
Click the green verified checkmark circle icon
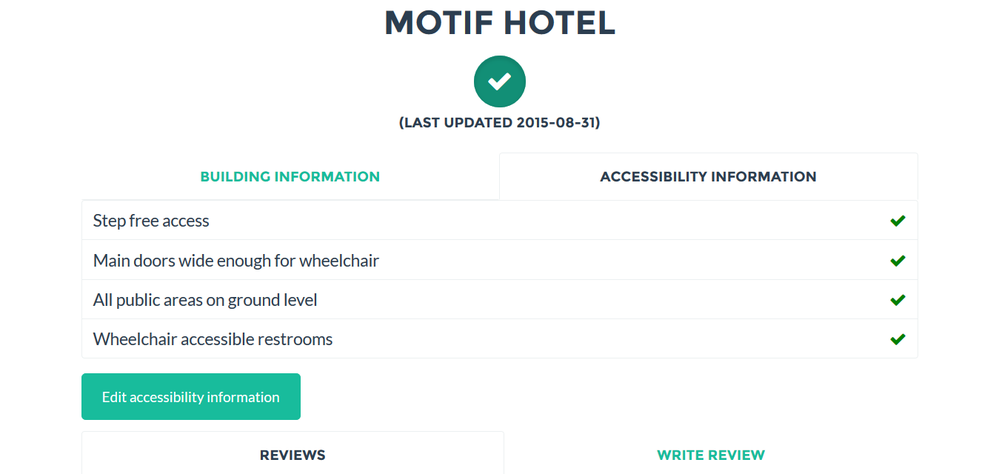(500, 81)
